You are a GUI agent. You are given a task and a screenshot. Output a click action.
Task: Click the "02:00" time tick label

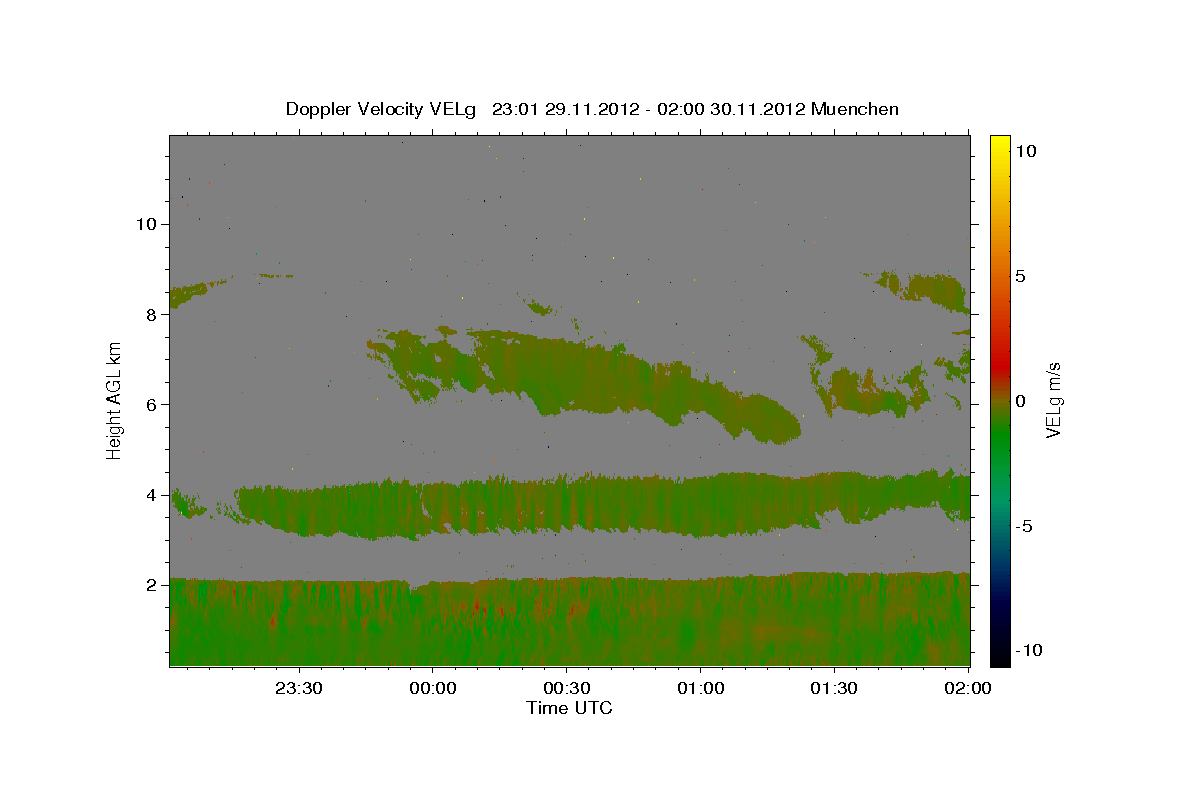tap(968, 689)
